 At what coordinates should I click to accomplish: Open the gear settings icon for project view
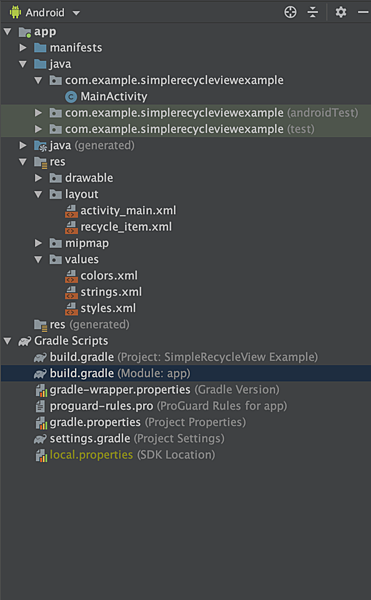341,12
